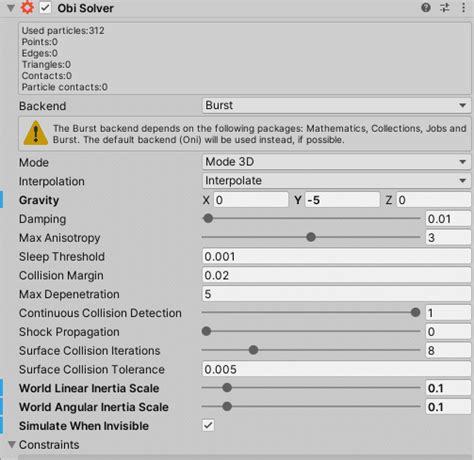Click the Gravity property label
Viewport: 474px width, 460px height.
[39, 200]
